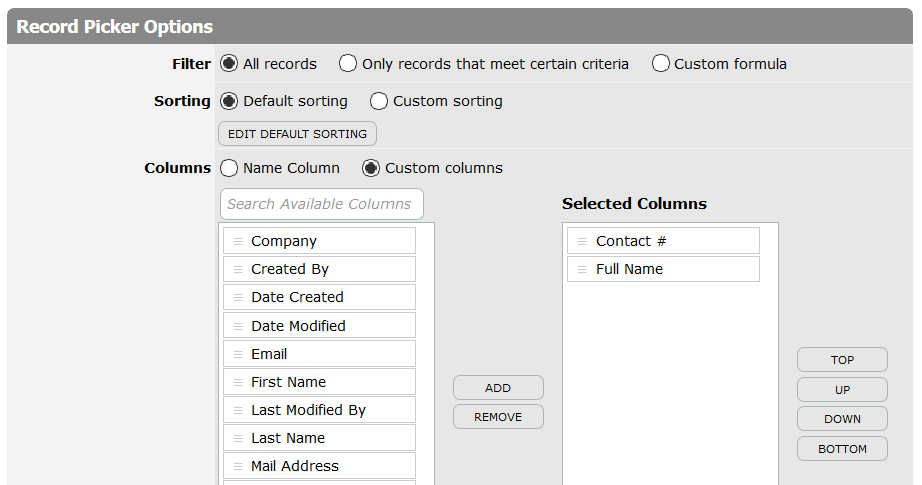Click drag handle icon beside Contact #
922x485 pixels.
582,241
